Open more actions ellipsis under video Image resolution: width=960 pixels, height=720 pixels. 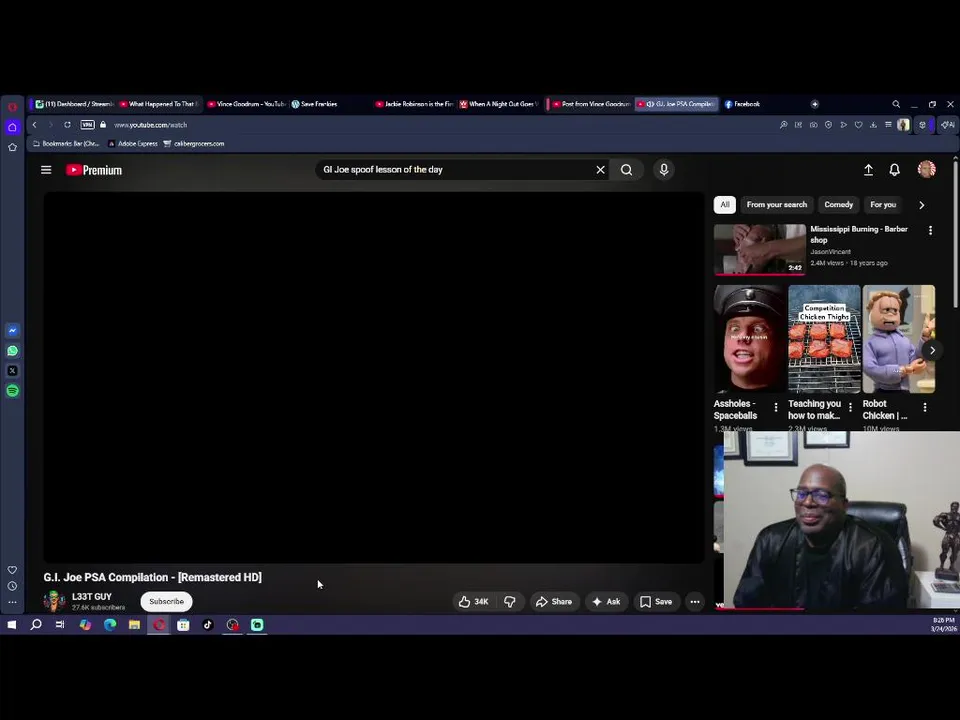coord(695,602)
